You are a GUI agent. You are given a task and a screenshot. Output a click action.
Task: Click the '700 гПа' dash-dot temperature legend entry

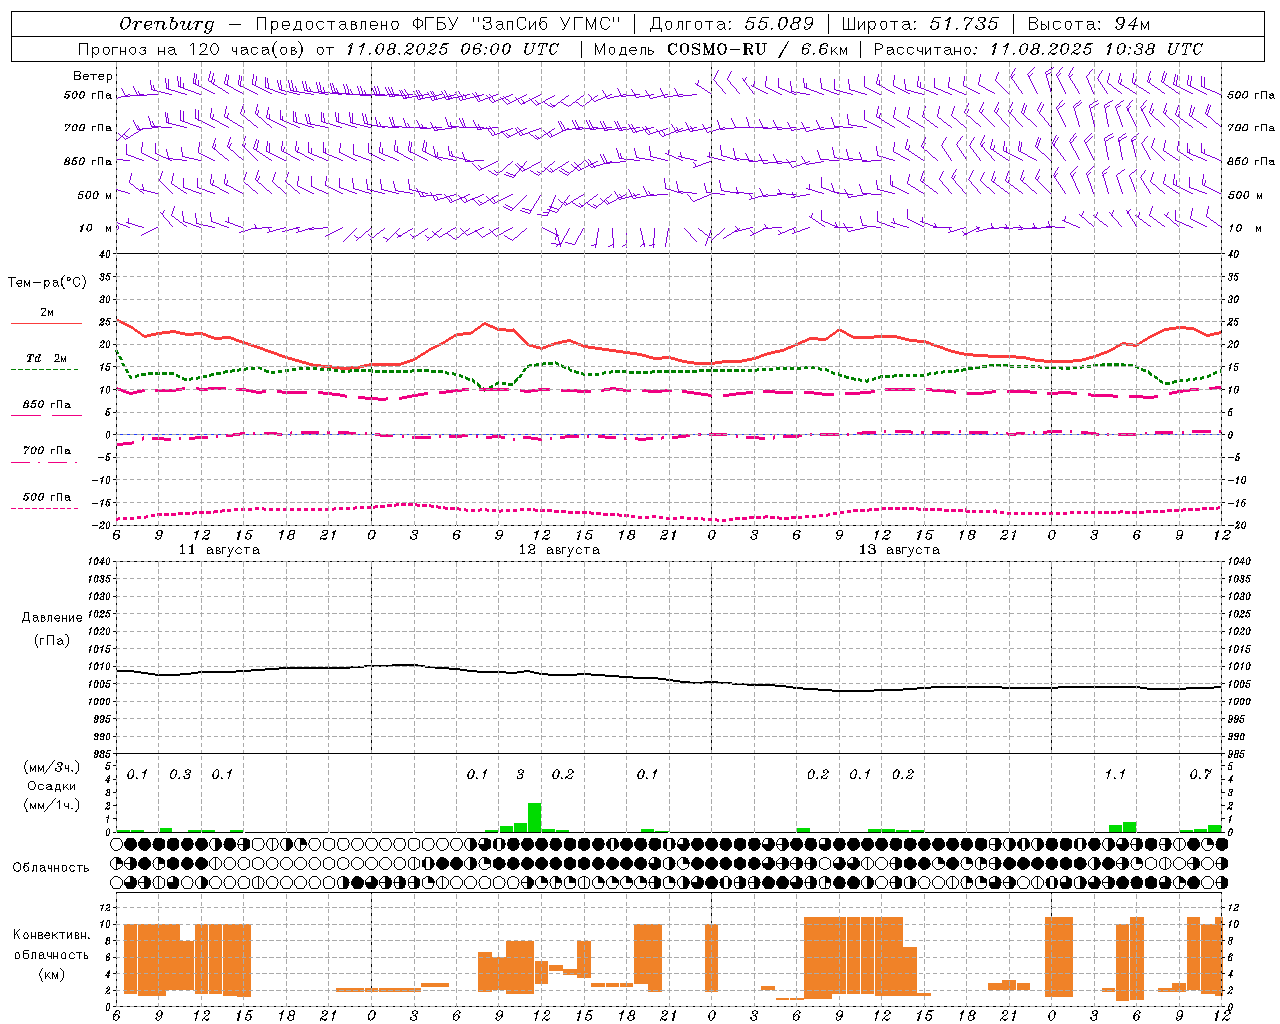pos(46,455)
